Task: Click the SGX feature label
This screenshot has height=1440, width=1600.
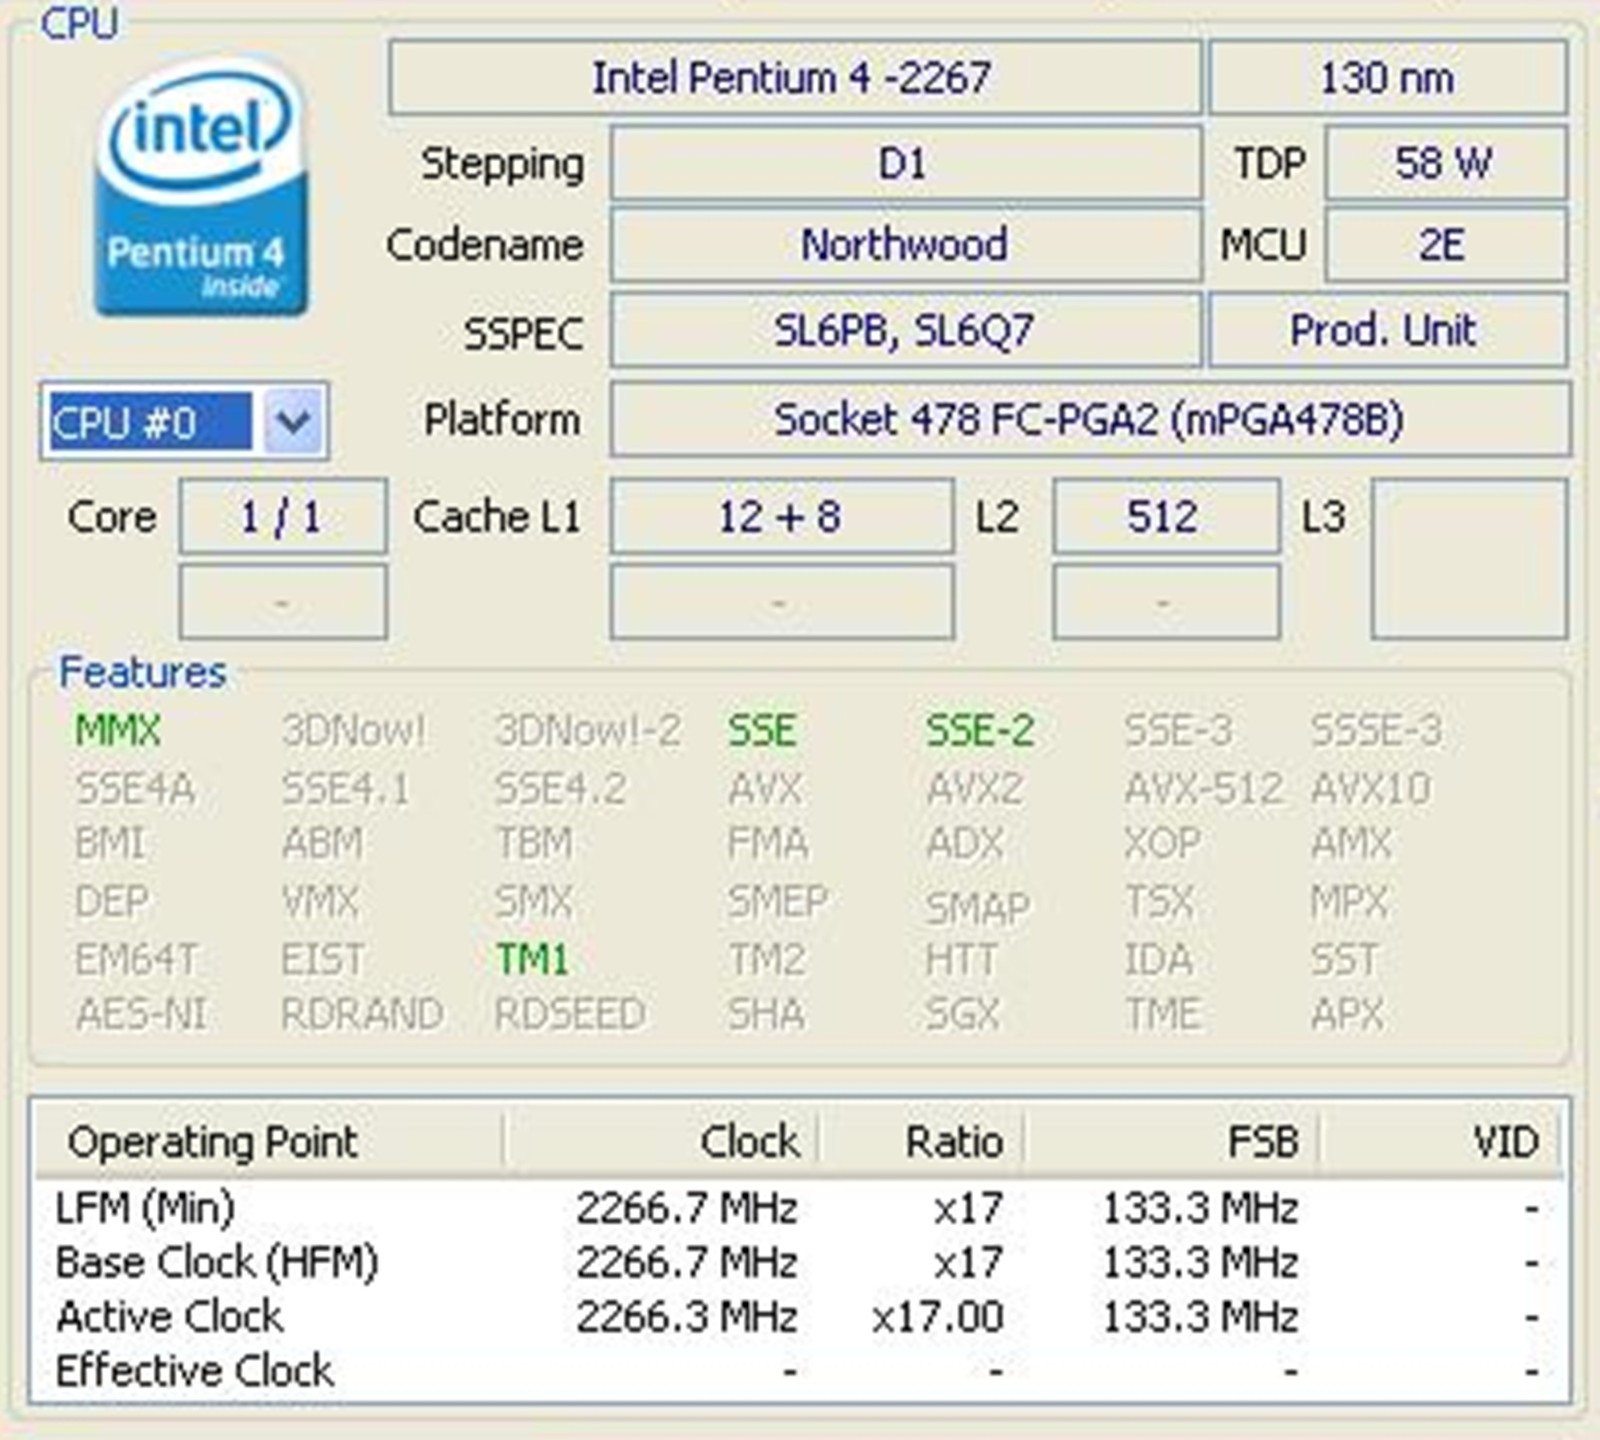Action: [962, 1015]
